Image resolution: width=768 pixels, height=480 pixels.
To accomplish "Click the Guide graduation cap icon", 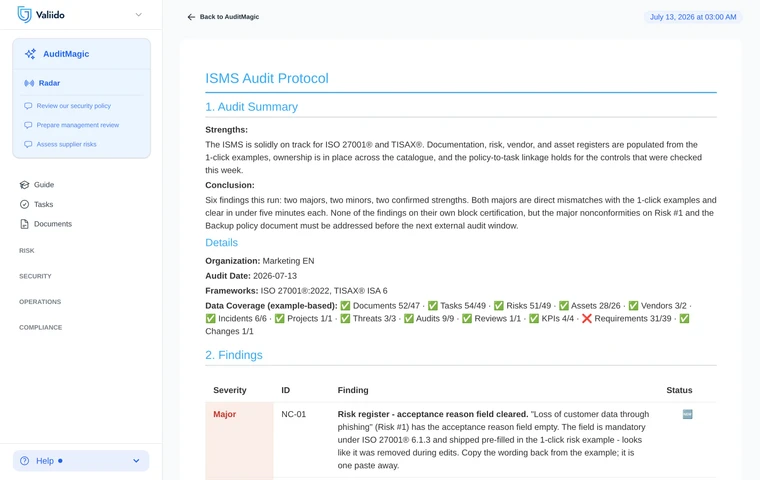I will click(24, 185).
